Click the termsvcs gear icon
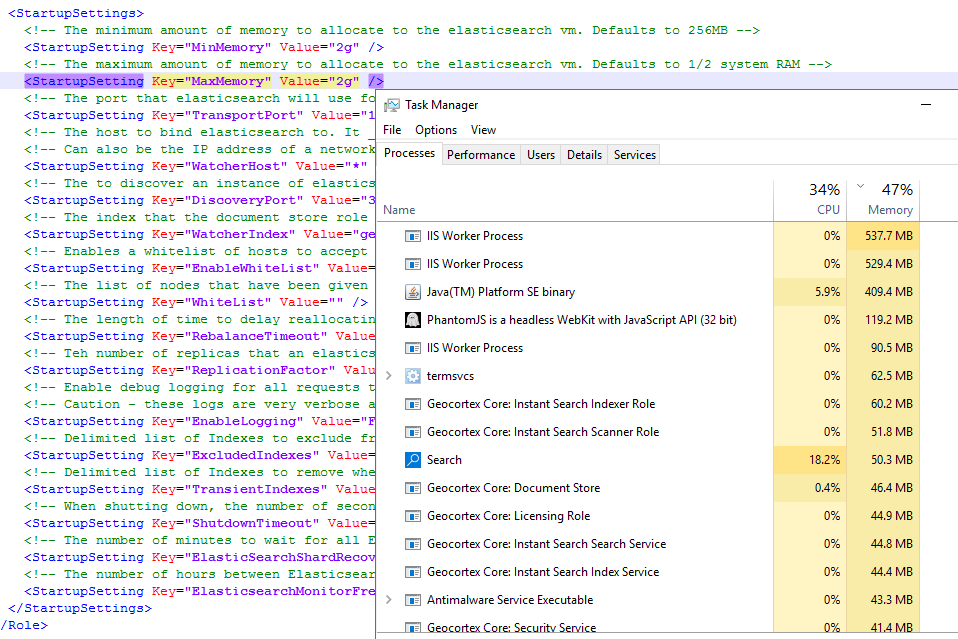Image resolution: width=958 pixels, height=639 pixels. click(x=413, y=376)
